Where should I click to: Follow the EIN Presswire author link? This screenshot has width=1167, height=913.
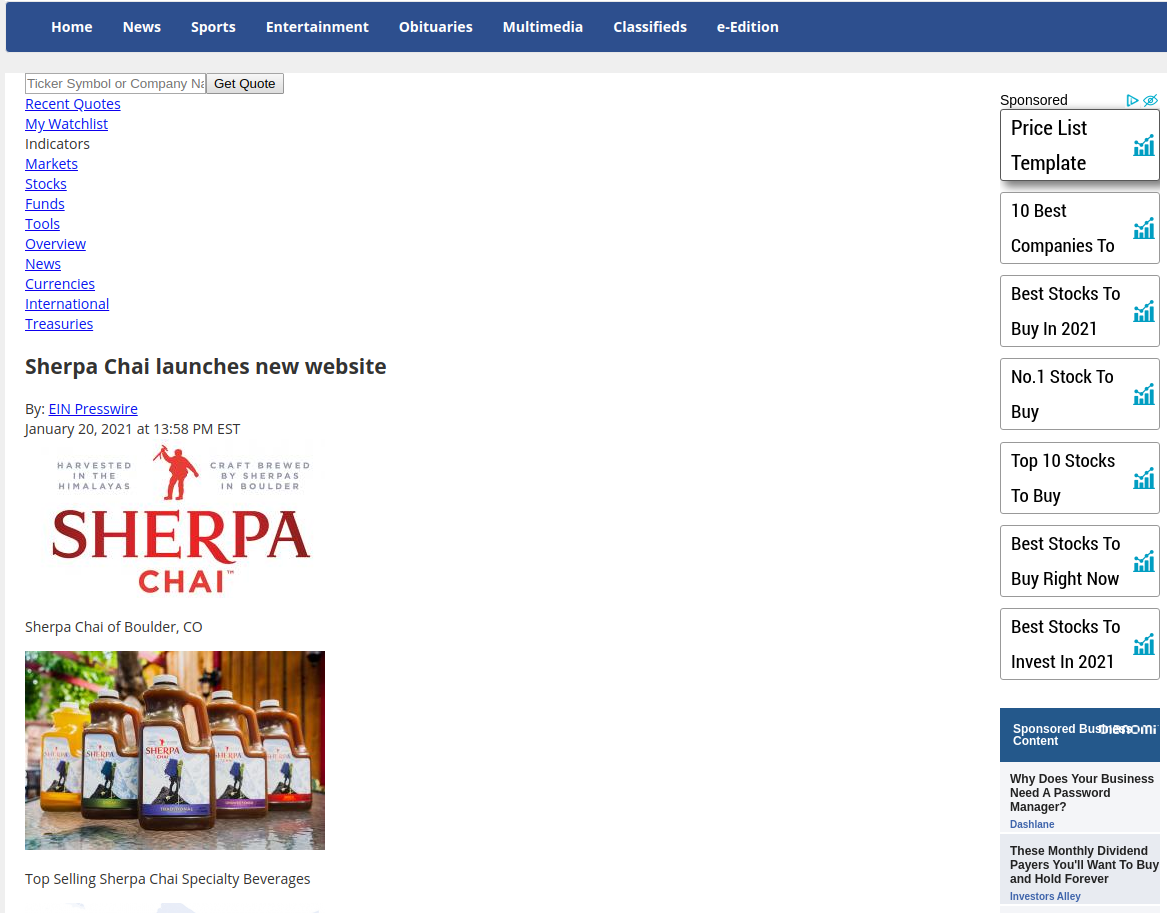point(93,409)
